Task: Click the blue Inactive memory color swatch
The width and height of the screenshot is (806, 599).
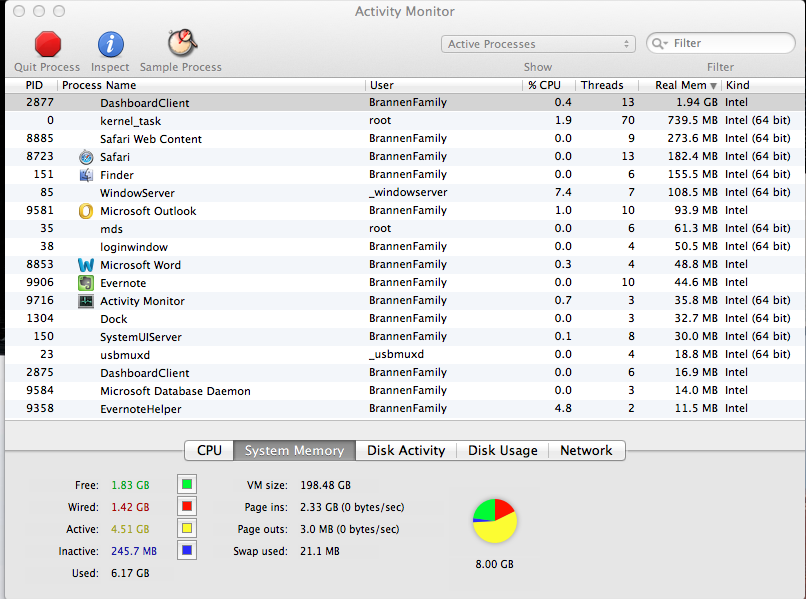Action: pyautogui.click(x=187, y=551)
